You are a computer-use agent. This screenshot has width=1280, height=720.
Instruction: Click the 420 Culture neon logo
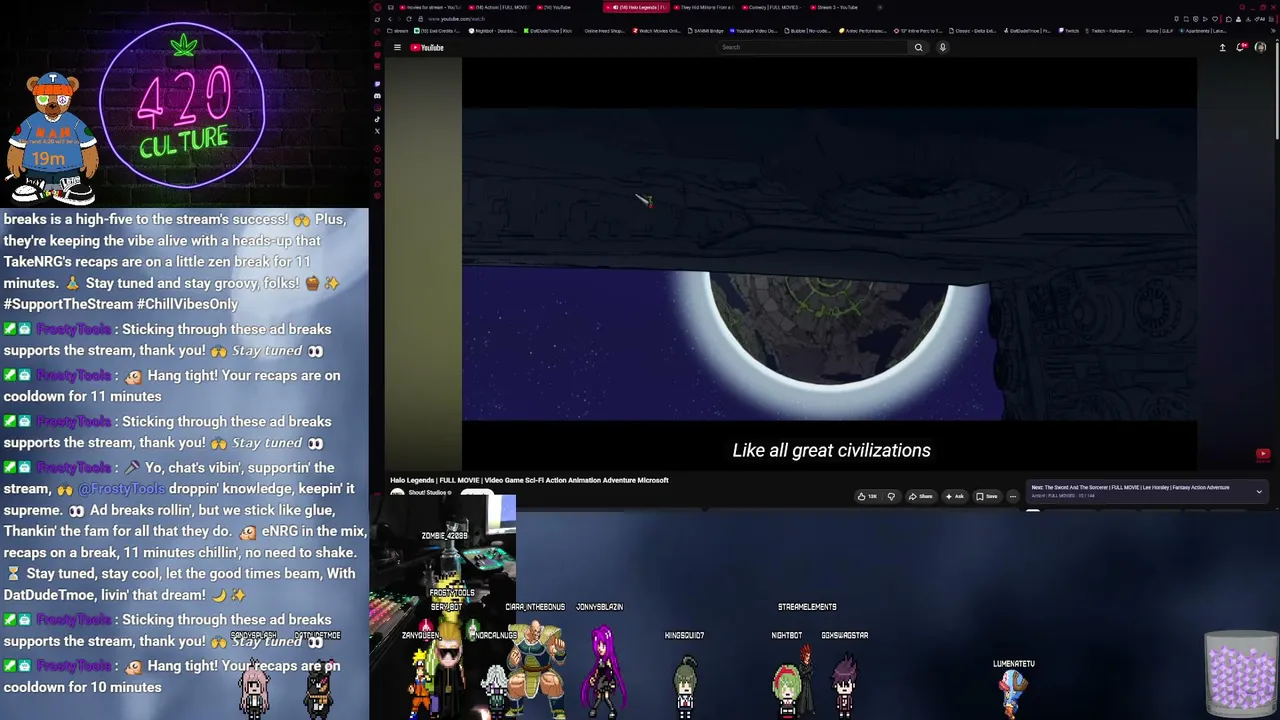point(183,105)
